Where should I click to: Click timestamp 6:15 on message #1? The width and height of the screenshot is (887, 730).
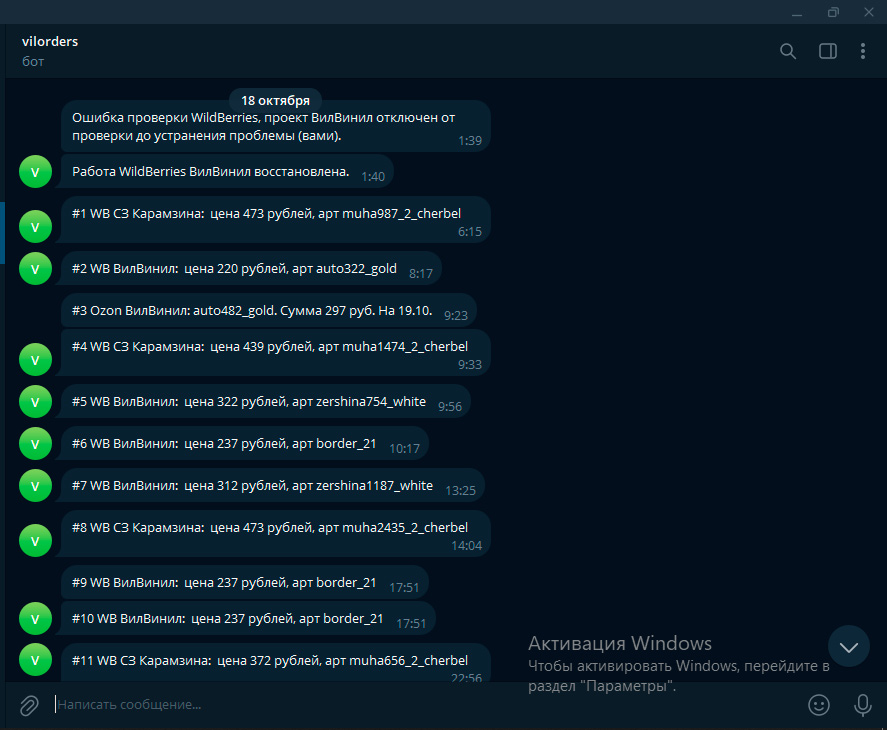point(470,232)
